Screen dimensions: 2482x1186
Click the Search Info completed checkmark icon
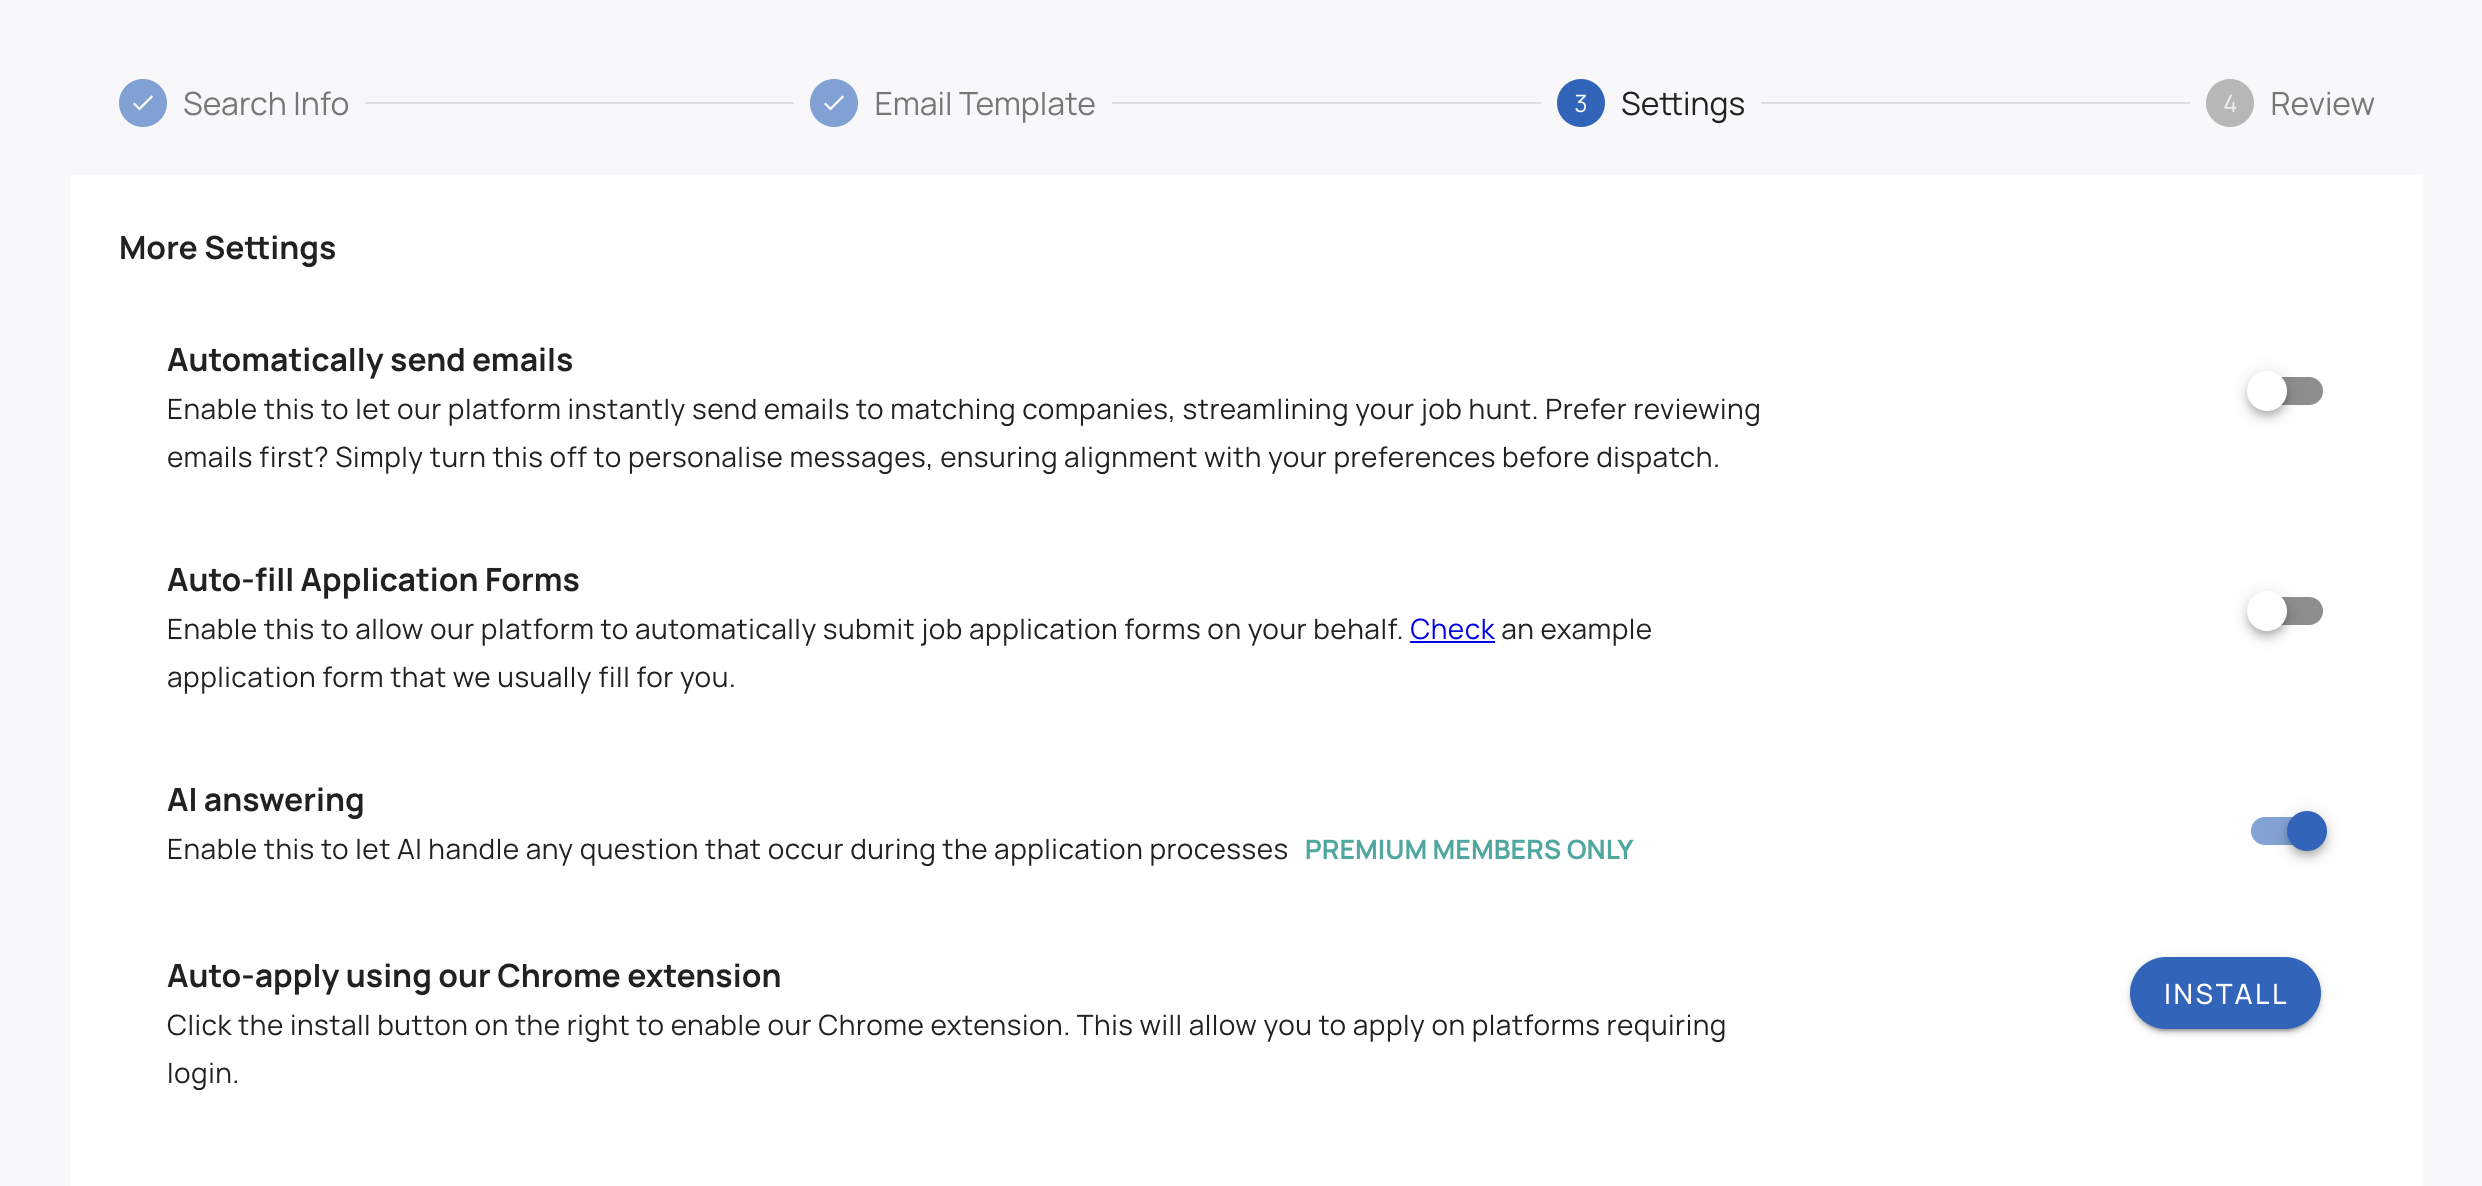143,103
